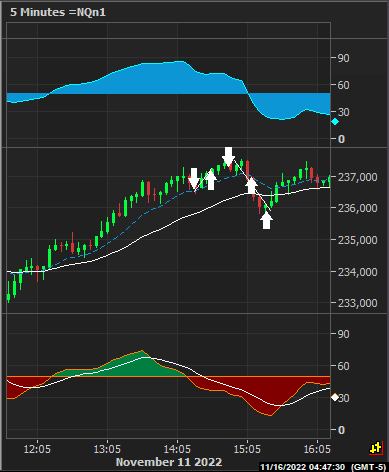Viewport: 389px width, 472px height.
Task: Click the 234,000 price axis label
Action: point(358,272)
